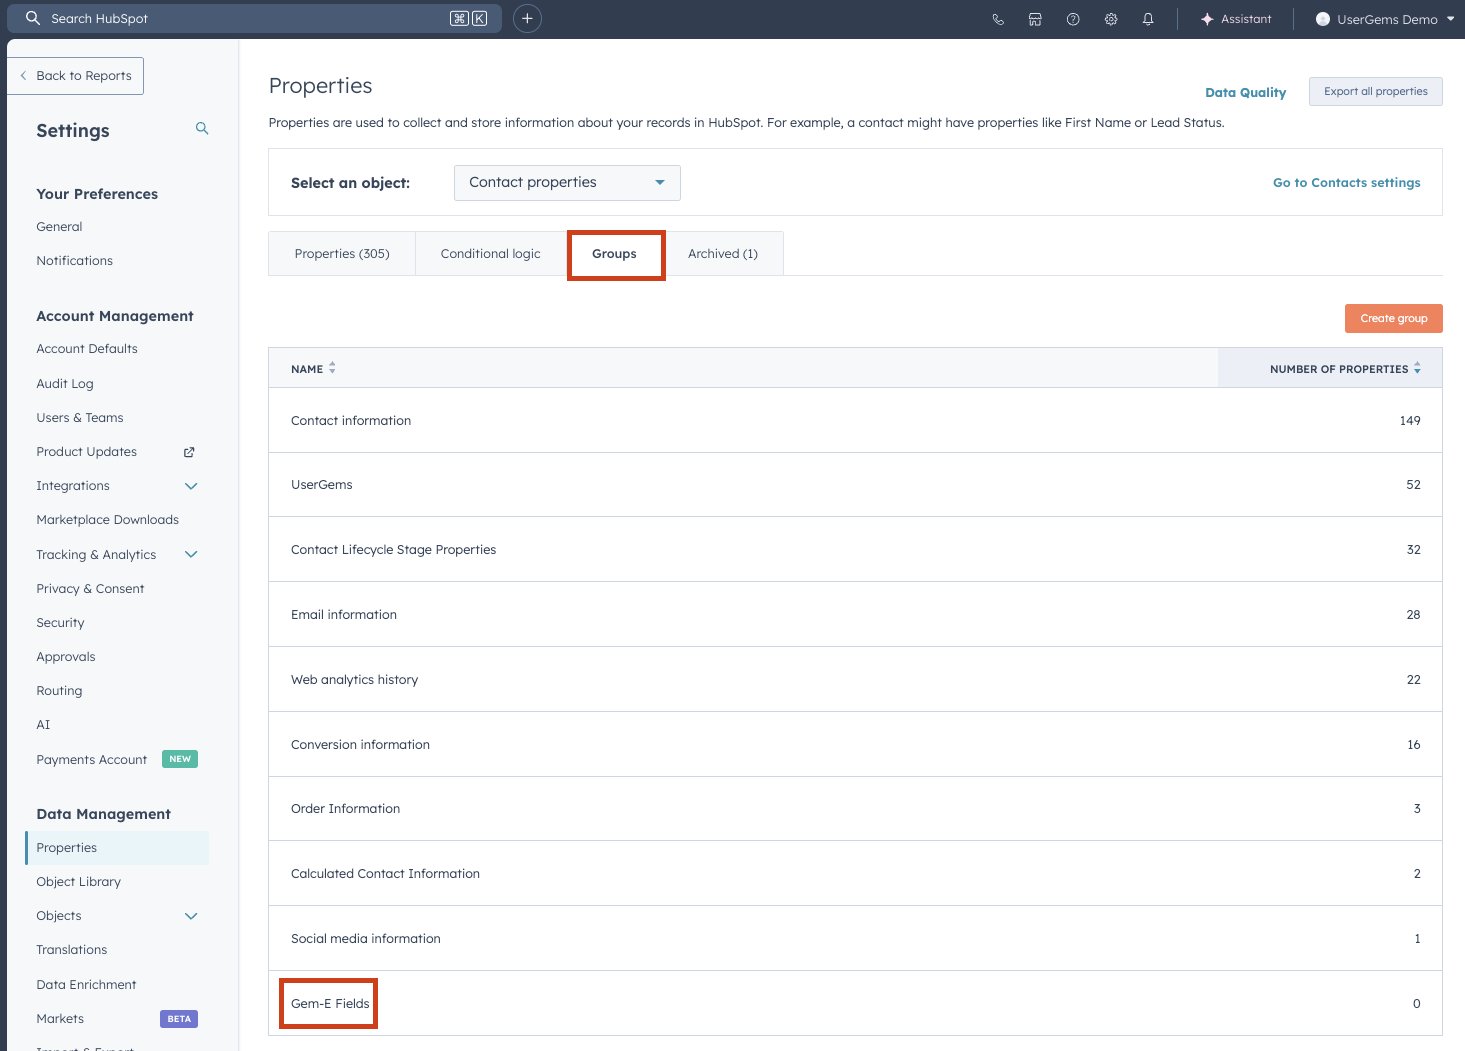The height and width of the screenshot is (1051, 1465).
Task: Open Users & Teams settings
Action: click(80, 418)
